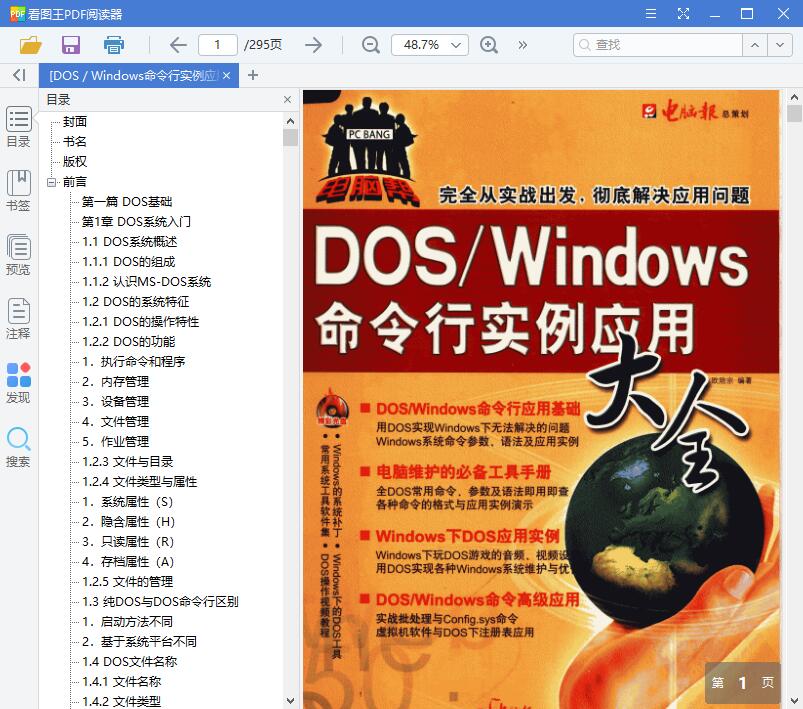Viewport: 803px width, 709px height.
Task: Go to next page with right arrow
Action: (313, 45)
